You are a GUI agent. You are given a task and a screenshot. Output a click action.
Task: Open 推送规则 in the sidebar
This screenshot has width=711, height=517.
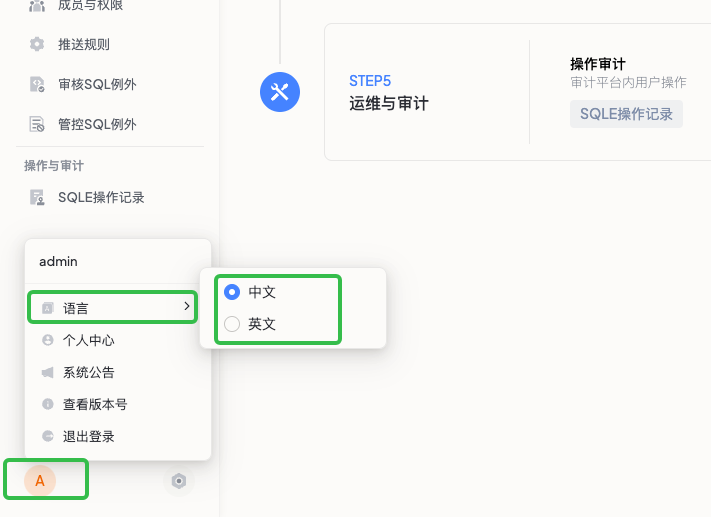pos(84,44)
